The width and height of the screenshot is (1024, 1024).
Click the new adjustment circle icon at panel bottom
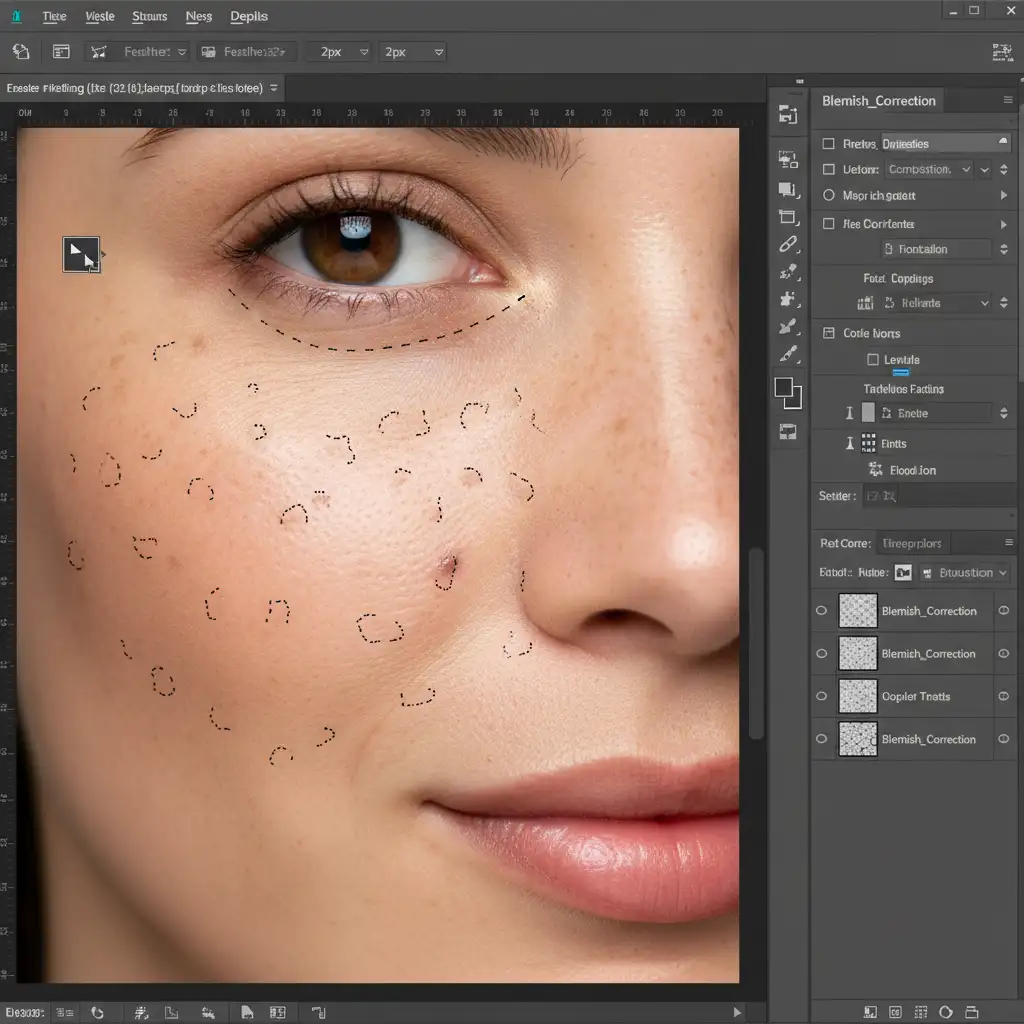pos(944,1012)
